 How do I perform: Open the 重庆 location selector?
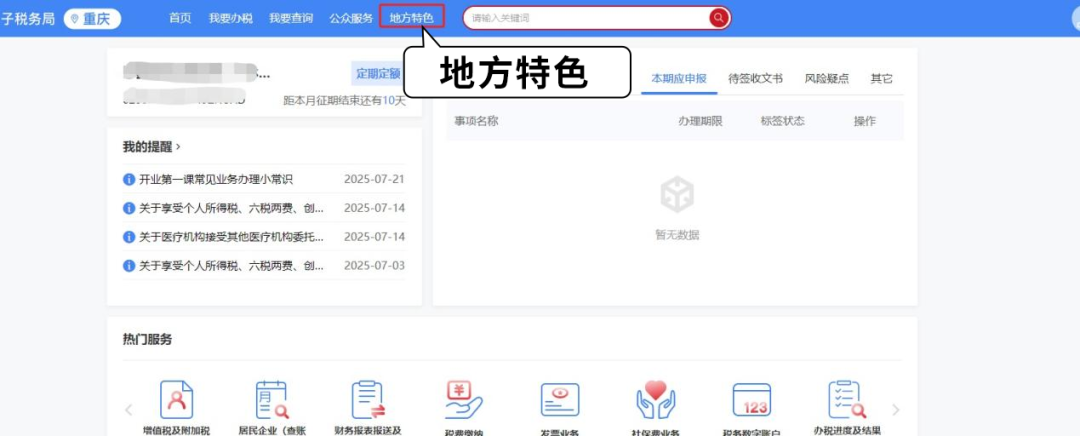(x=92, y=19)
